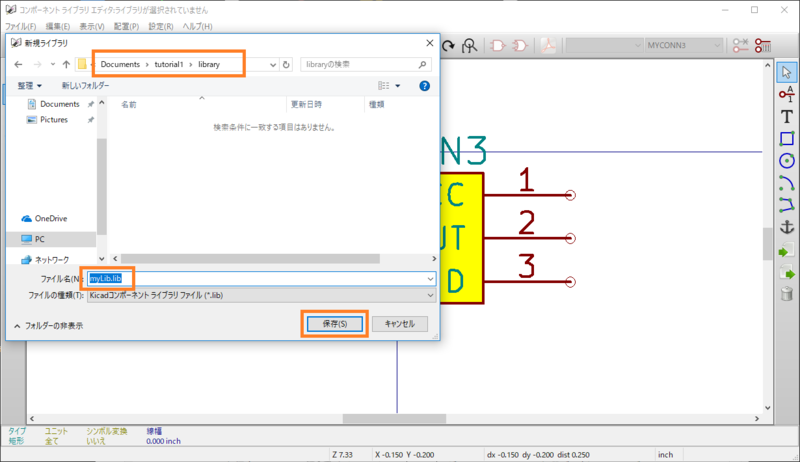Click the Export drawing icon
The width and height of the screenshot is (800, 462).
click(786, 273)
